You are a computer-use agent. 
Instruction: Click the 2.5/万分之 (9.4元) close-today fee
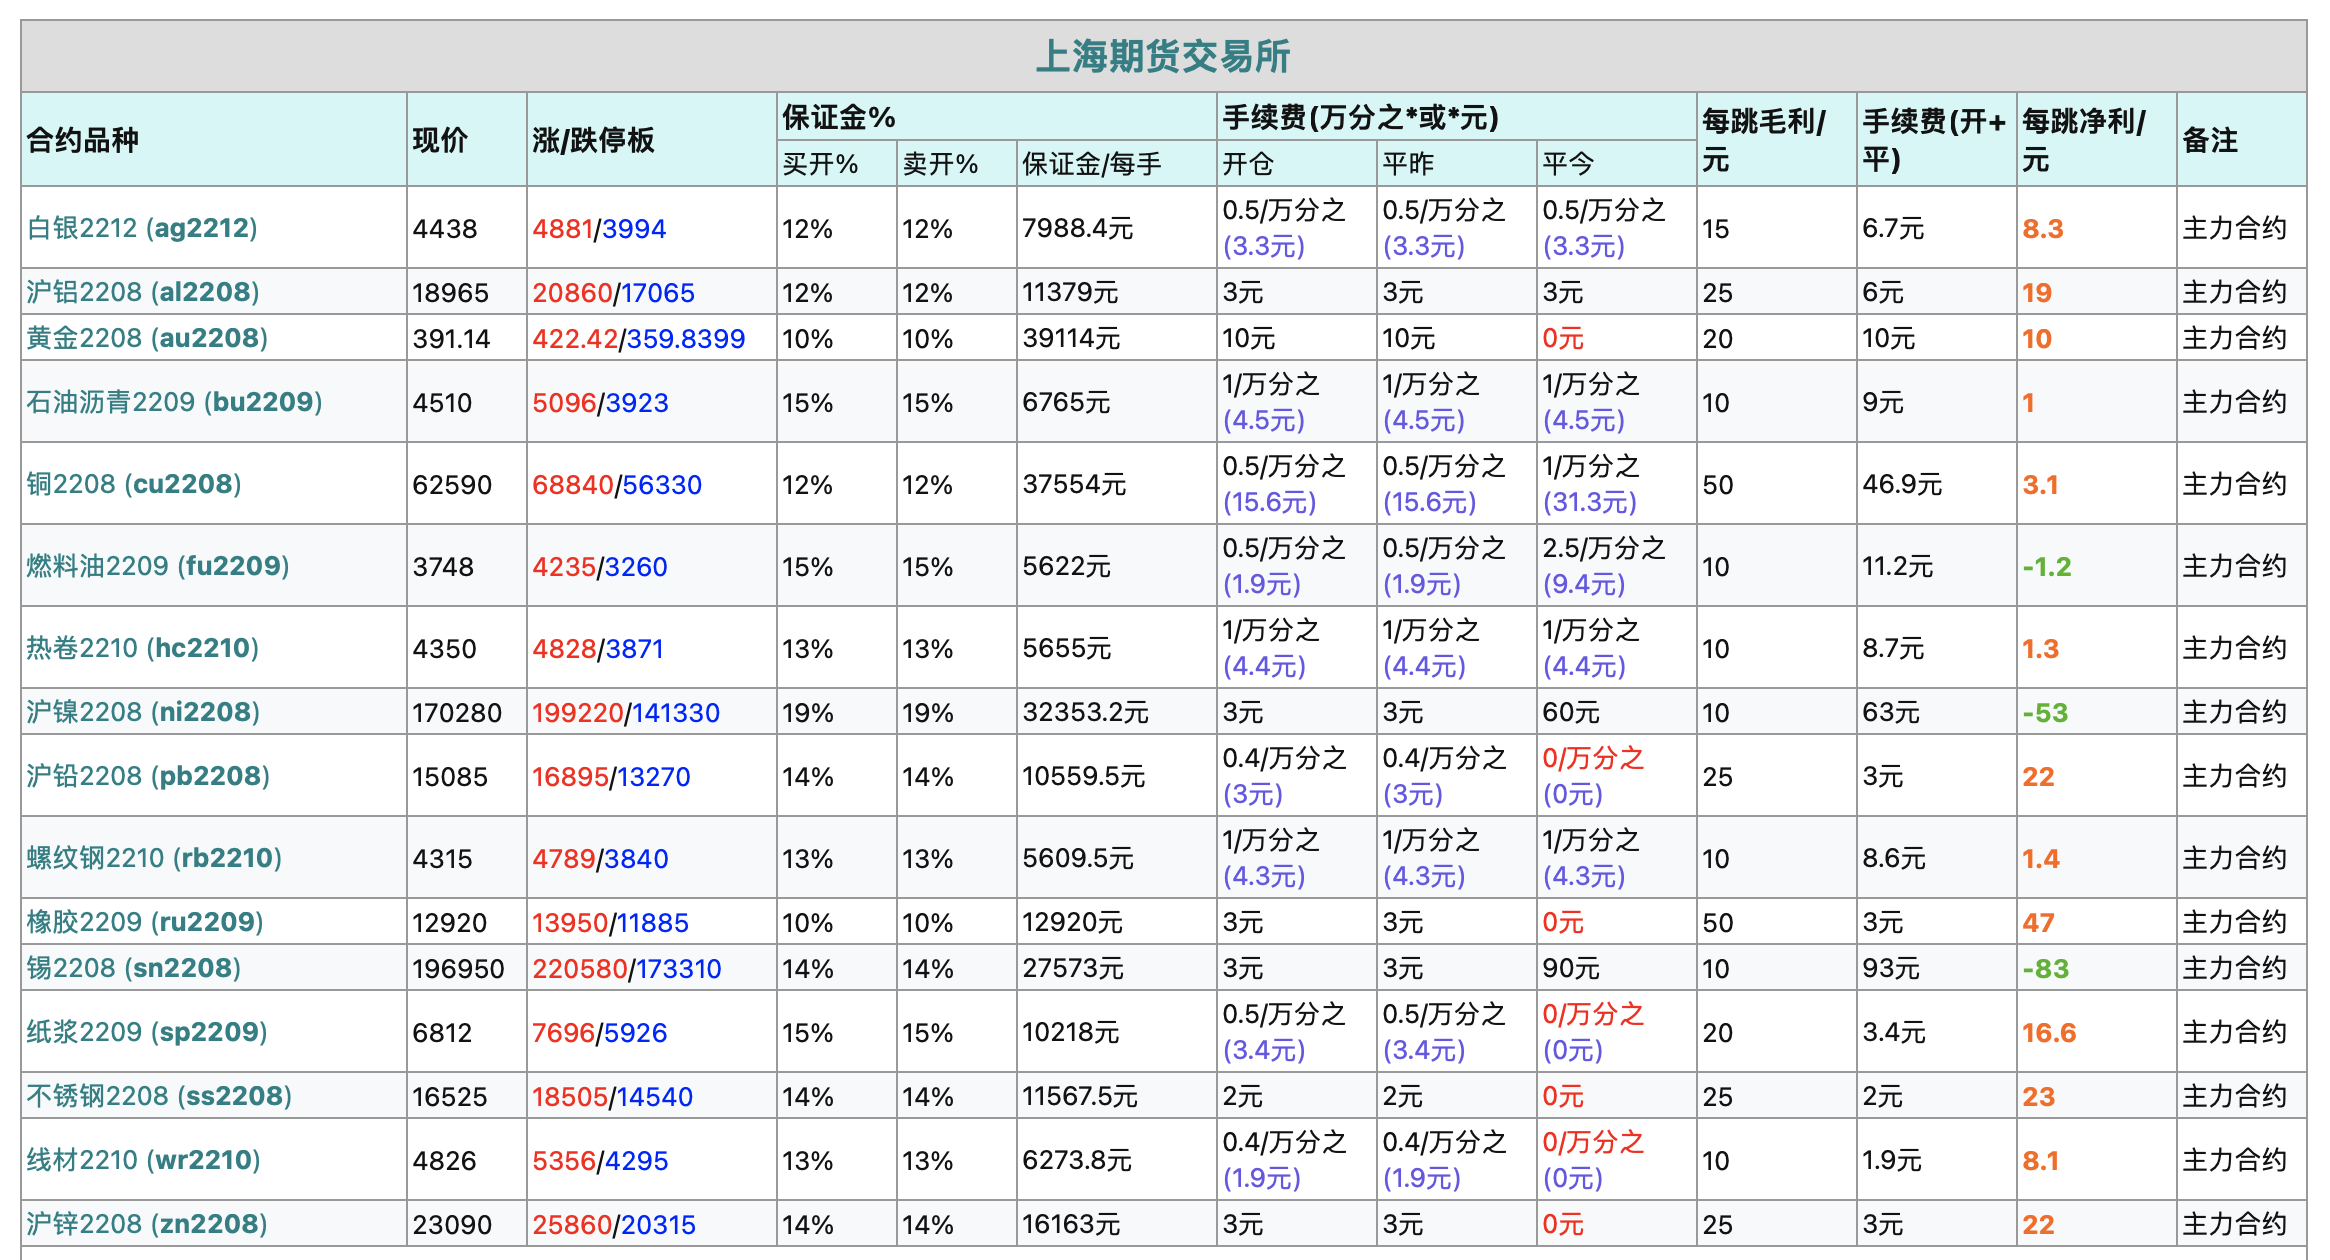1604,566
